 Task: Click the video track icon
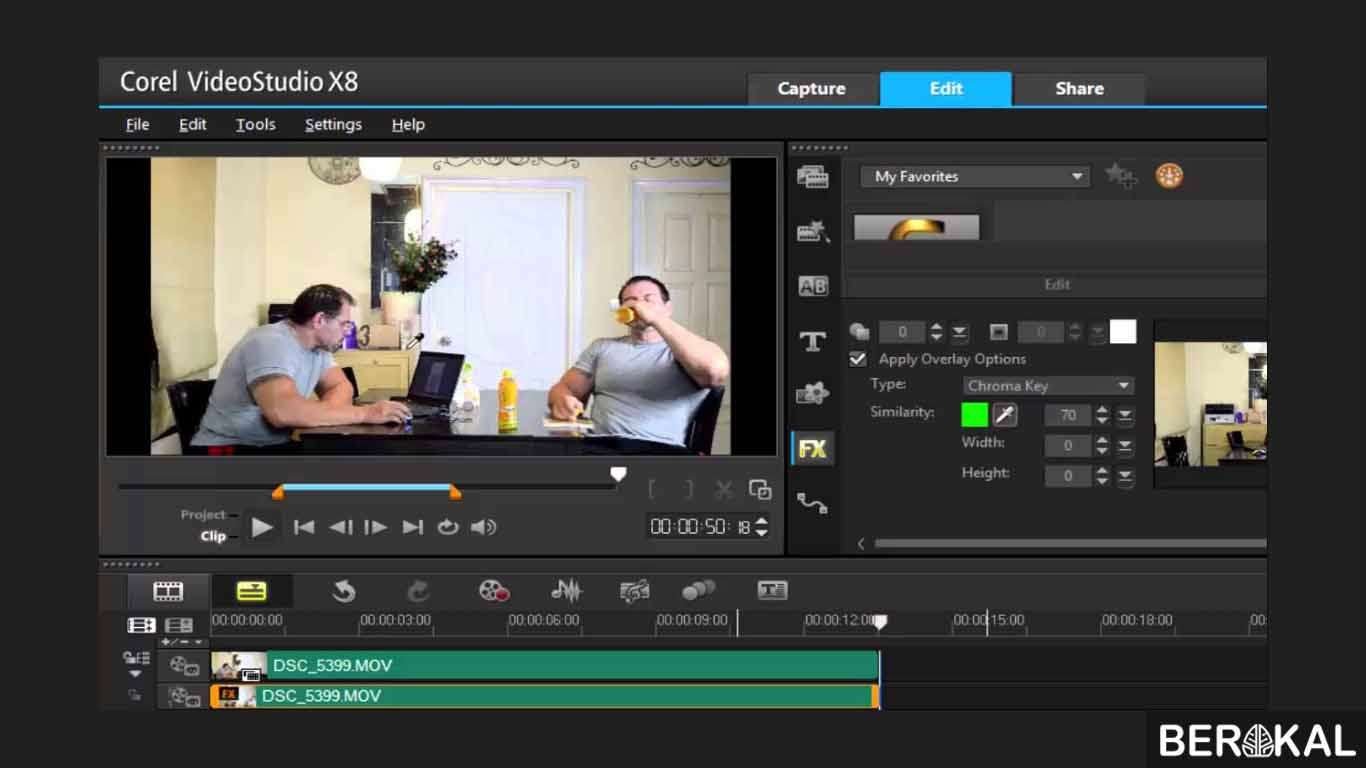(184, 665)
